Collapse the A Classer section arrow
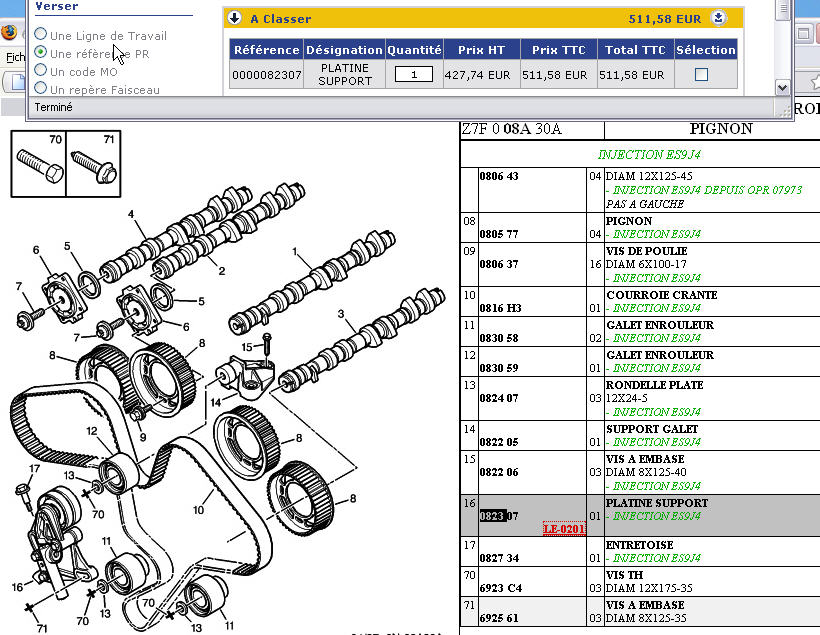This screenshot has height=635, width=820. 235,18
